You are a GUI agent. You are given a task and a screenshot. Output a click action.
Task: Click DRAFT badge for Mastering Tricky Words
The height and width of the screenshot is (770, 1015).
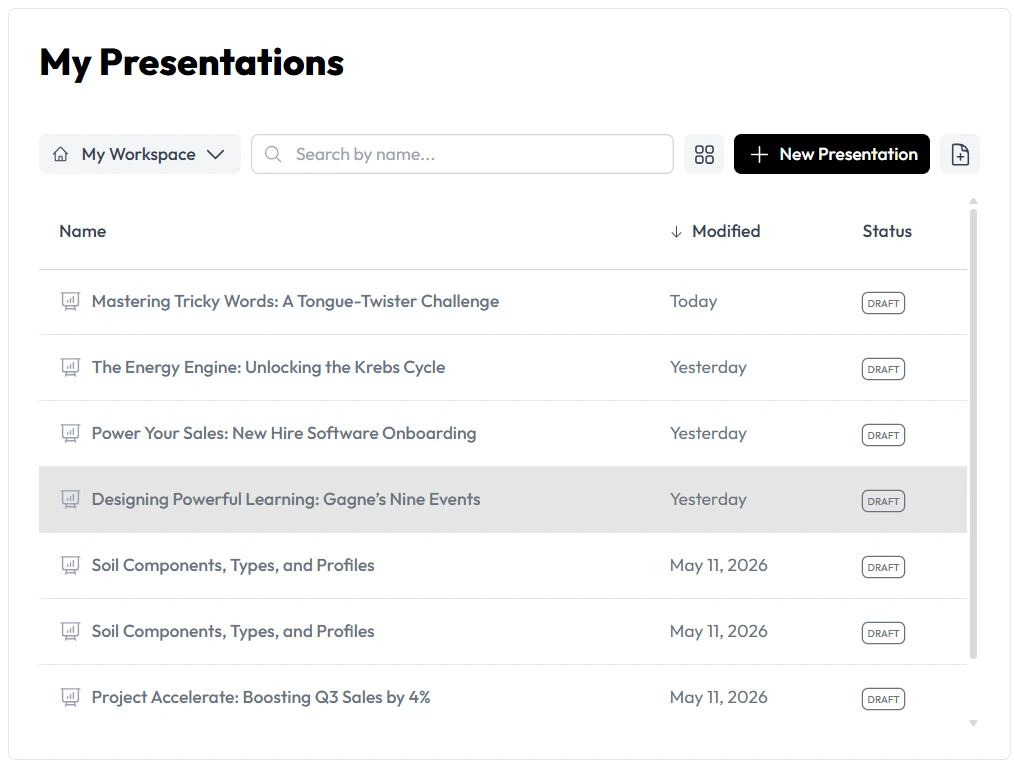coord(883,303)
